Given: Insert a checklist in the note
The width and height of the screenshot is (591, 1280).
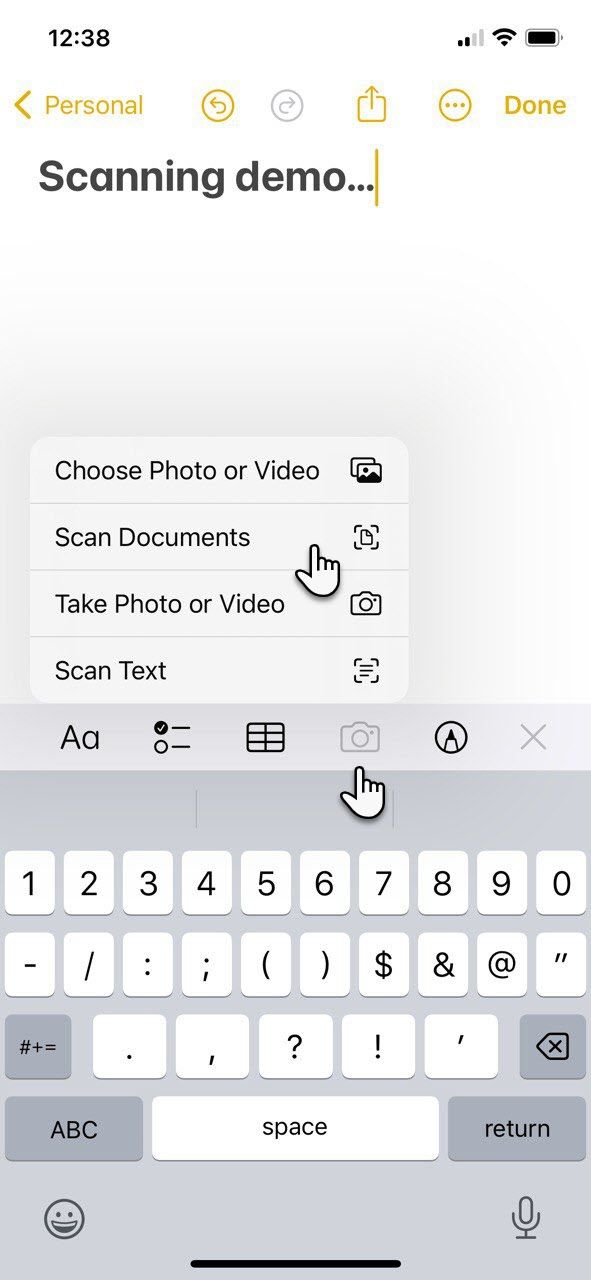Looking at the screenshot, I should pos(171,737).
